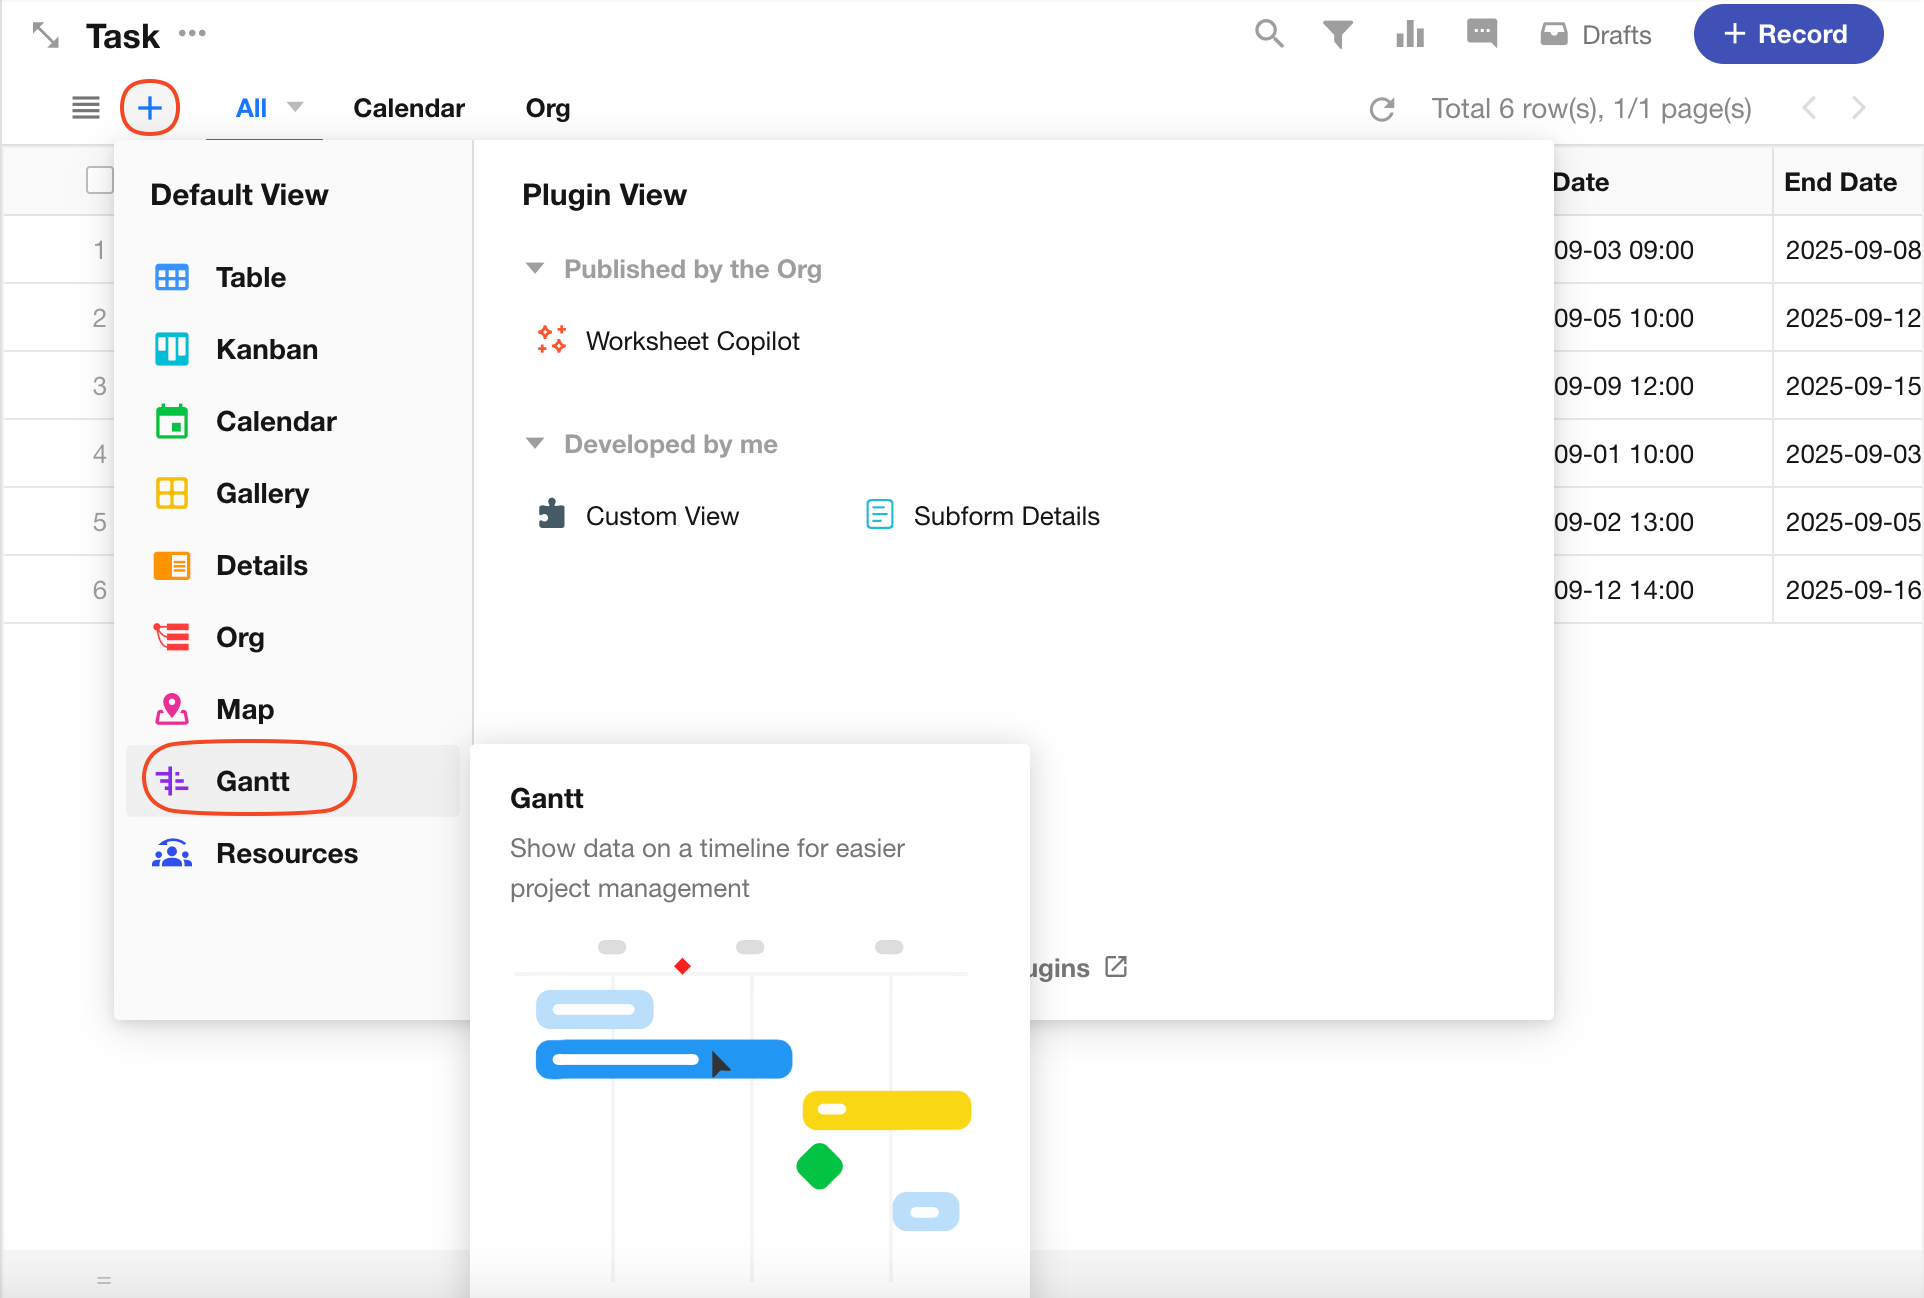Select the Worksheet Copilot plugin

[691, 341]
